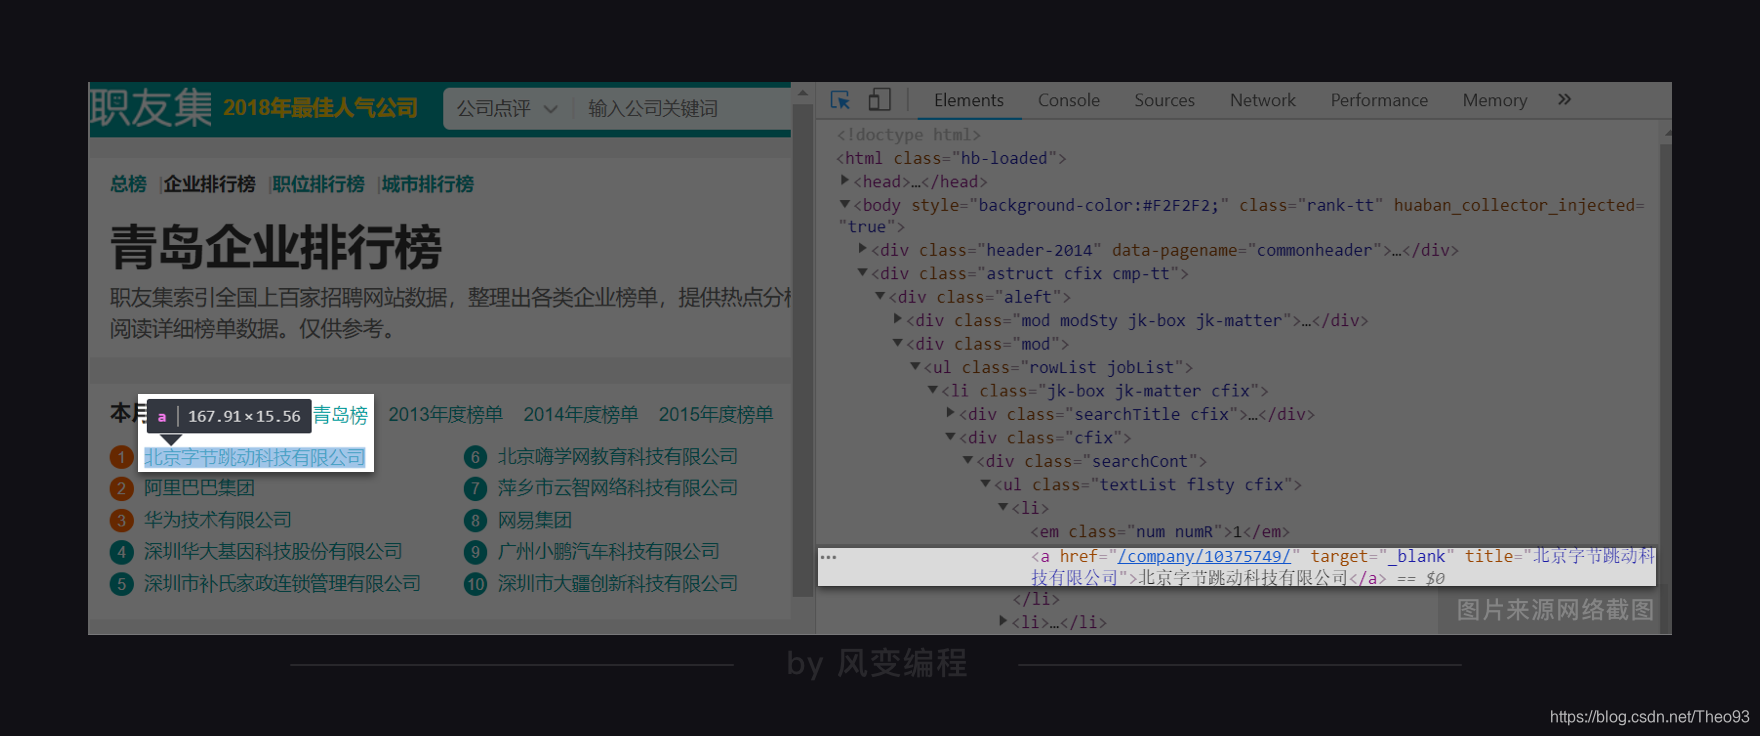Expand the mod modSty jk-box div
This screenshot has height=736, width=1760.
click(x=898, y=319)
